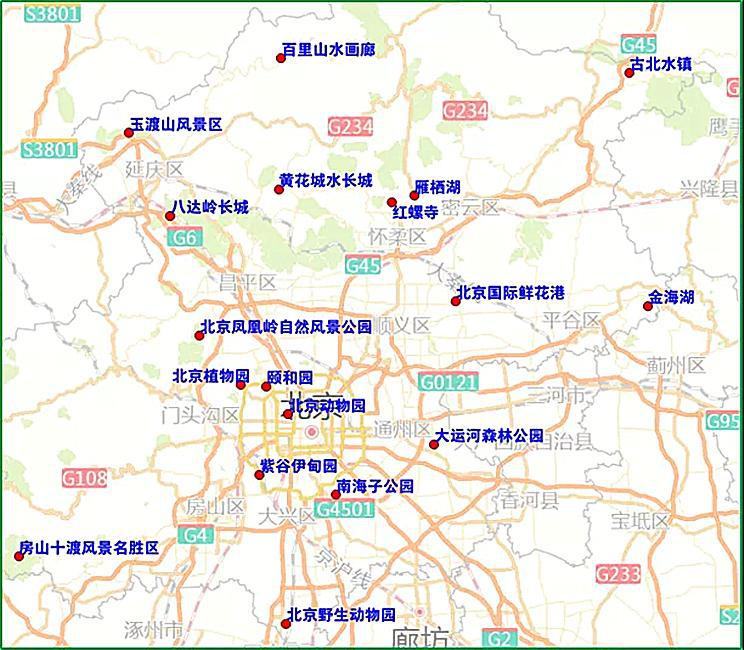Select the 房山十渡风景名胜区 marker
The width and height of the screenshot is (744, 650).
(19, 556)
